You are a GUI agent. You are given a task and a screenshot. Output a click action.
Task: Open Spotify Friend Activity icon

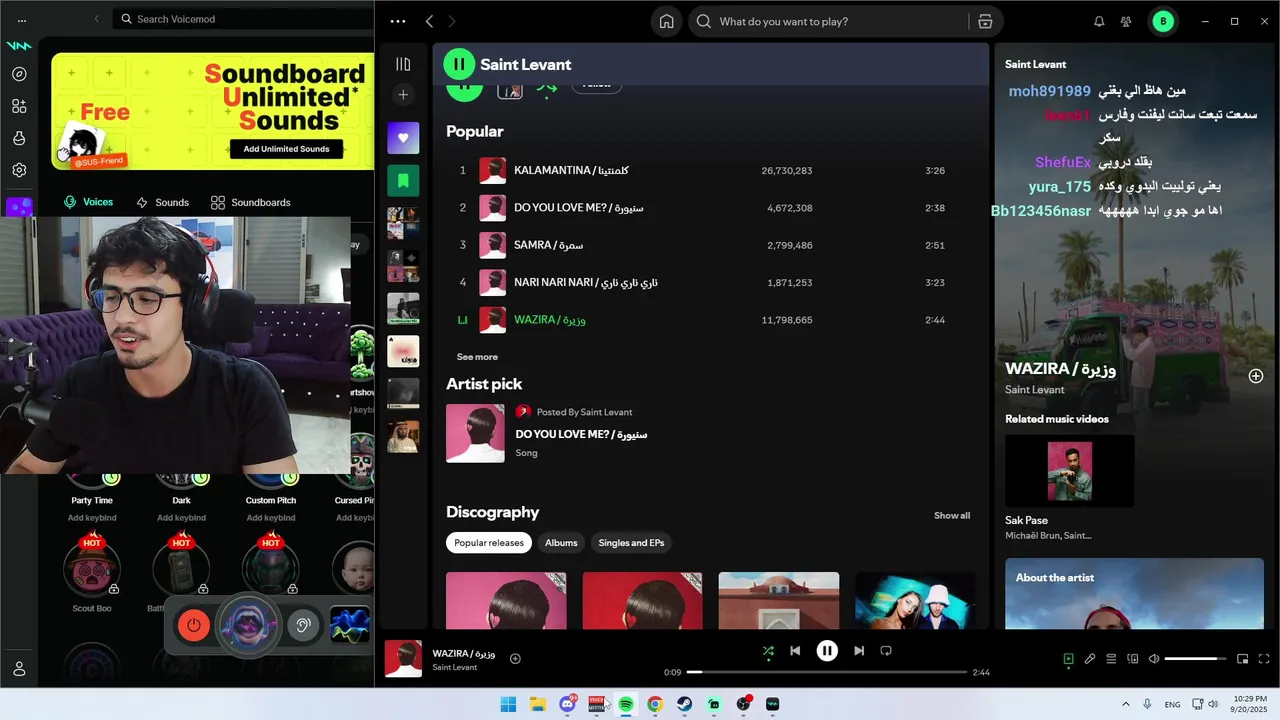pos(1126,21)
